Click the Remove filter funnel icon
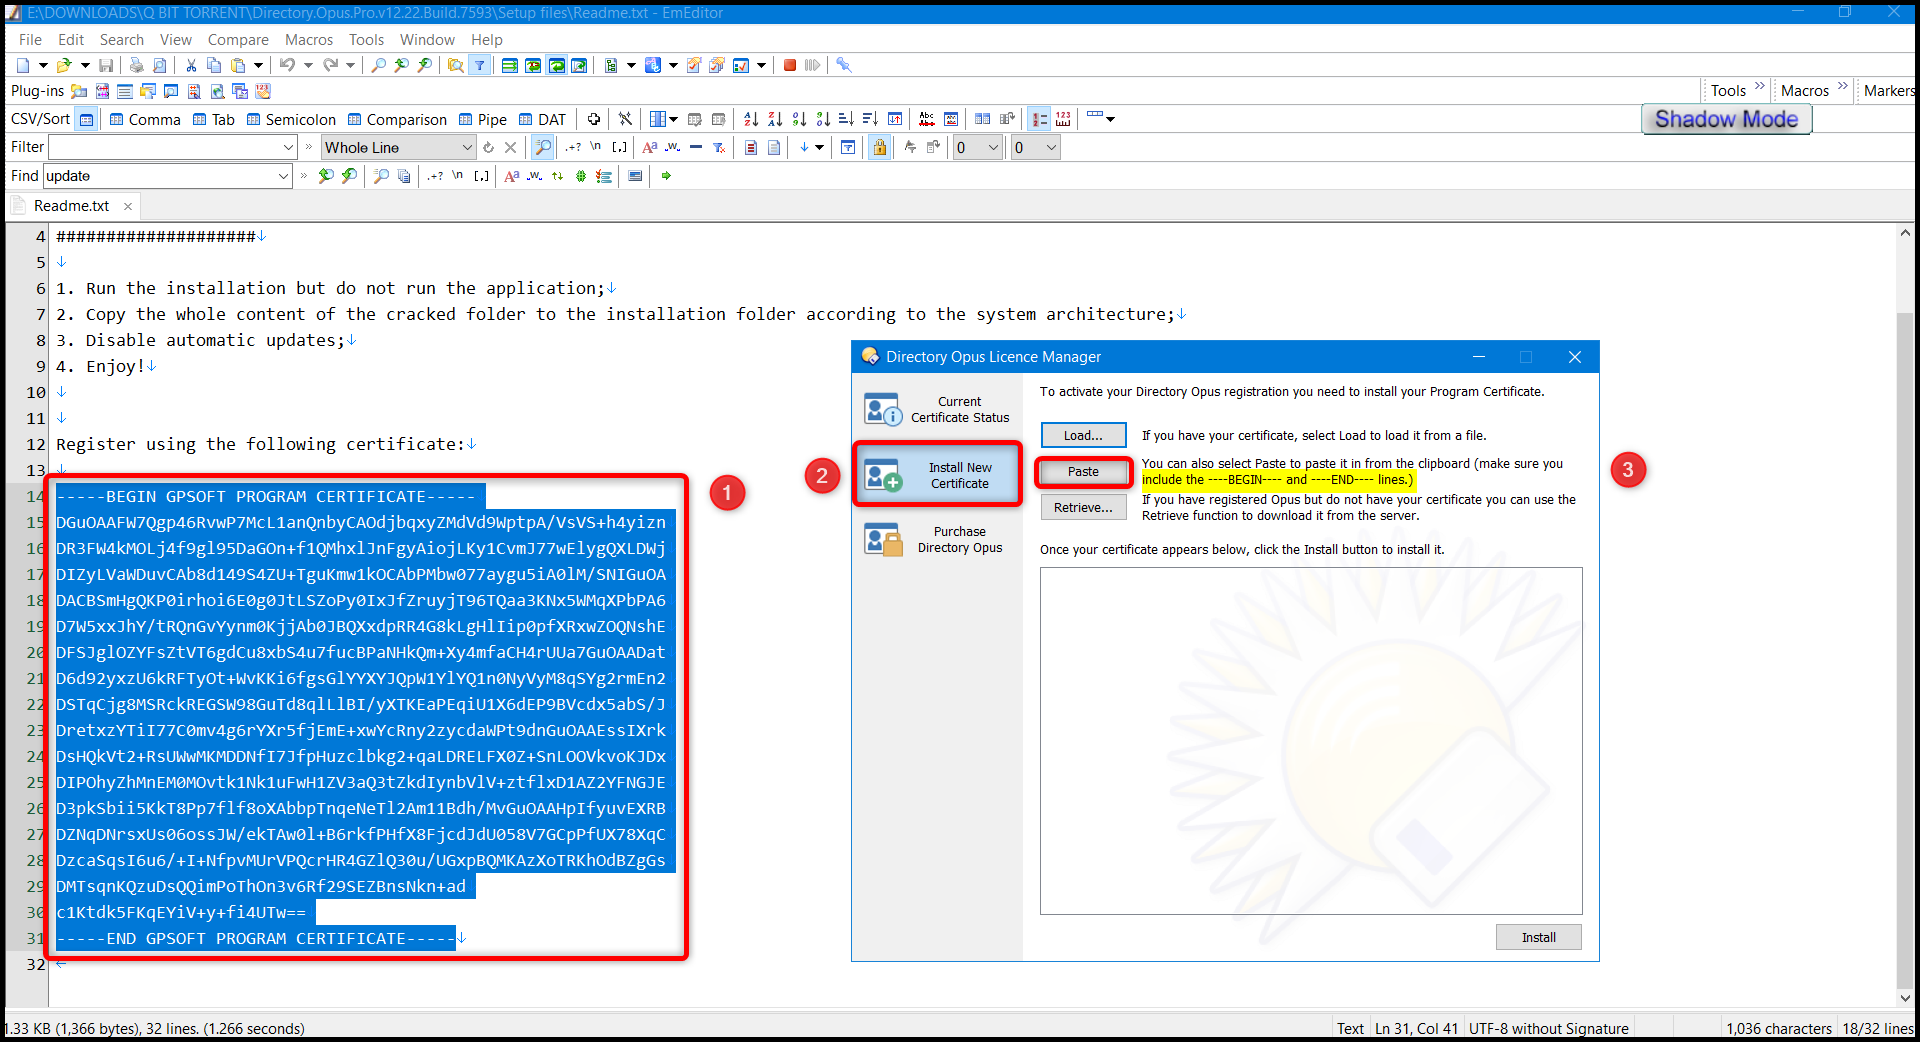 [x=718, y=147]
